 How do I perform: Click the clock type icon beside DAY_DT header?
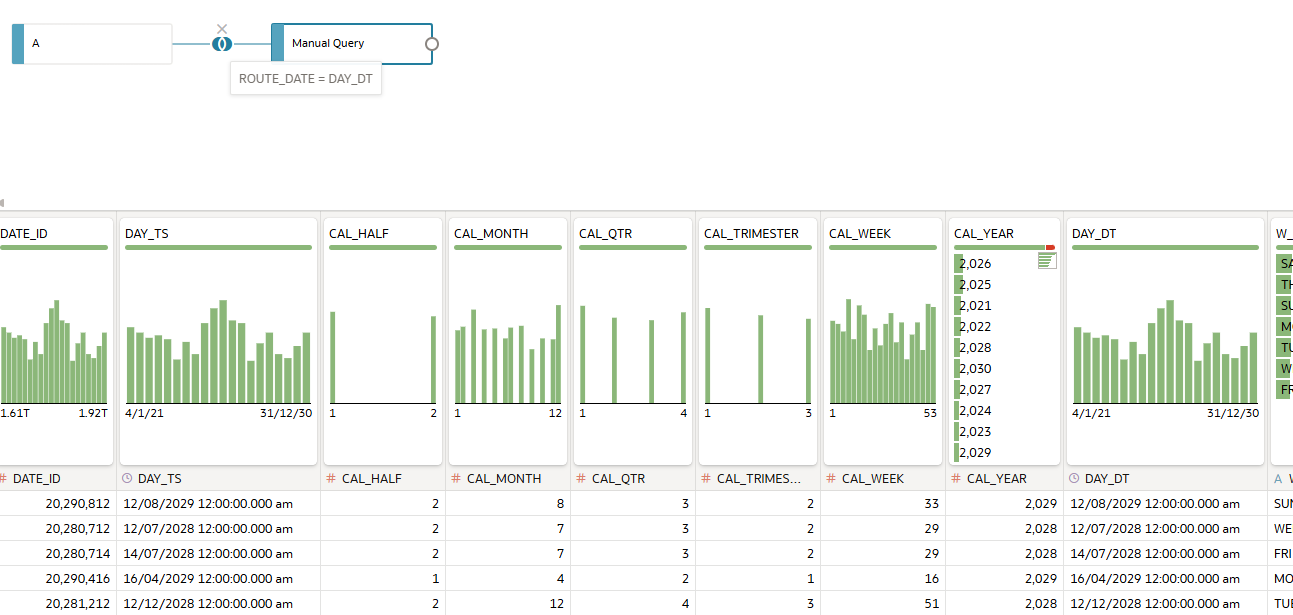point(1074,479)
